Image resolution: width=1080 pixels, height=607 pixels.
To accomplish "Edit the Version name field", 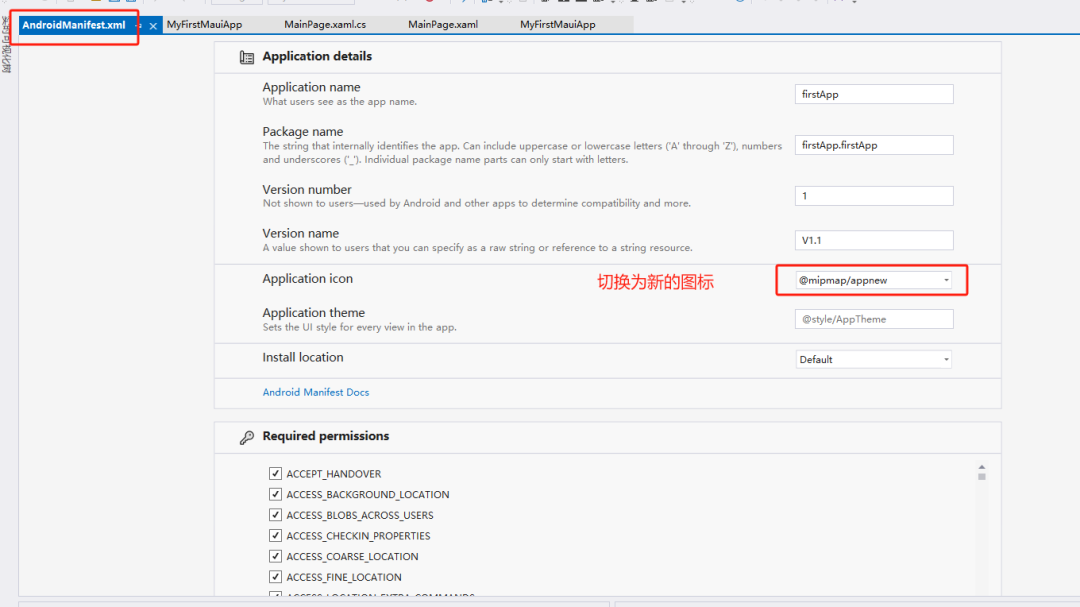I will click(x=874, y=240).
